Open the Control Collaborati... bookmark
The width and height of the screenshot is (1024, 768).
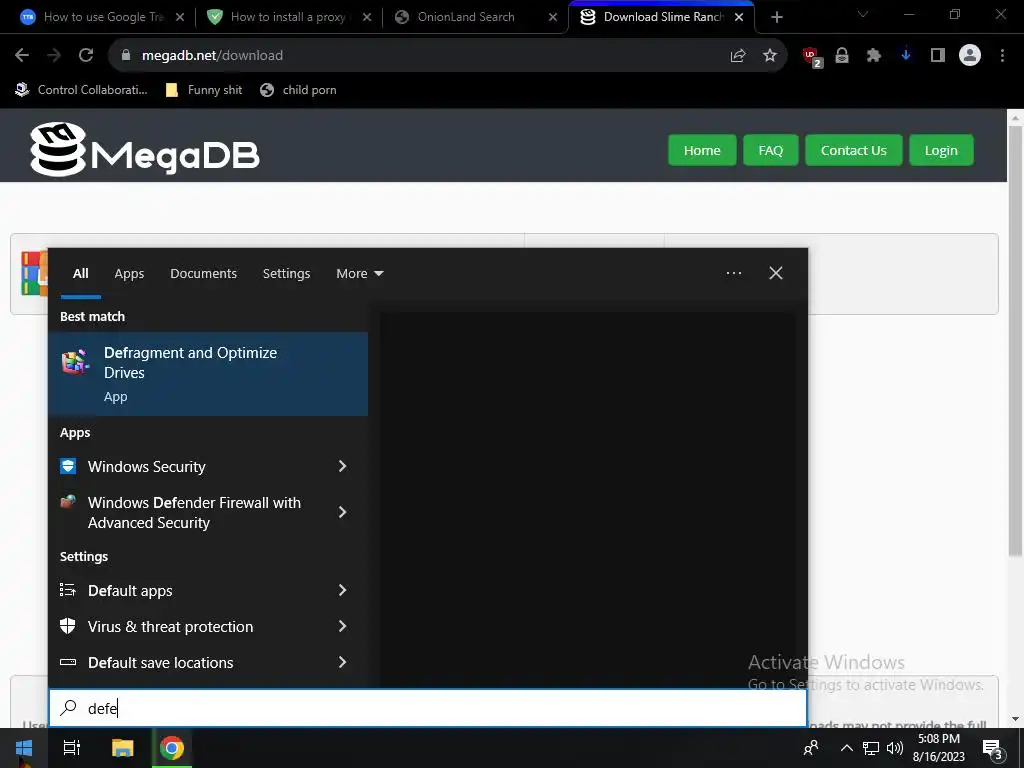click(82, 90)
